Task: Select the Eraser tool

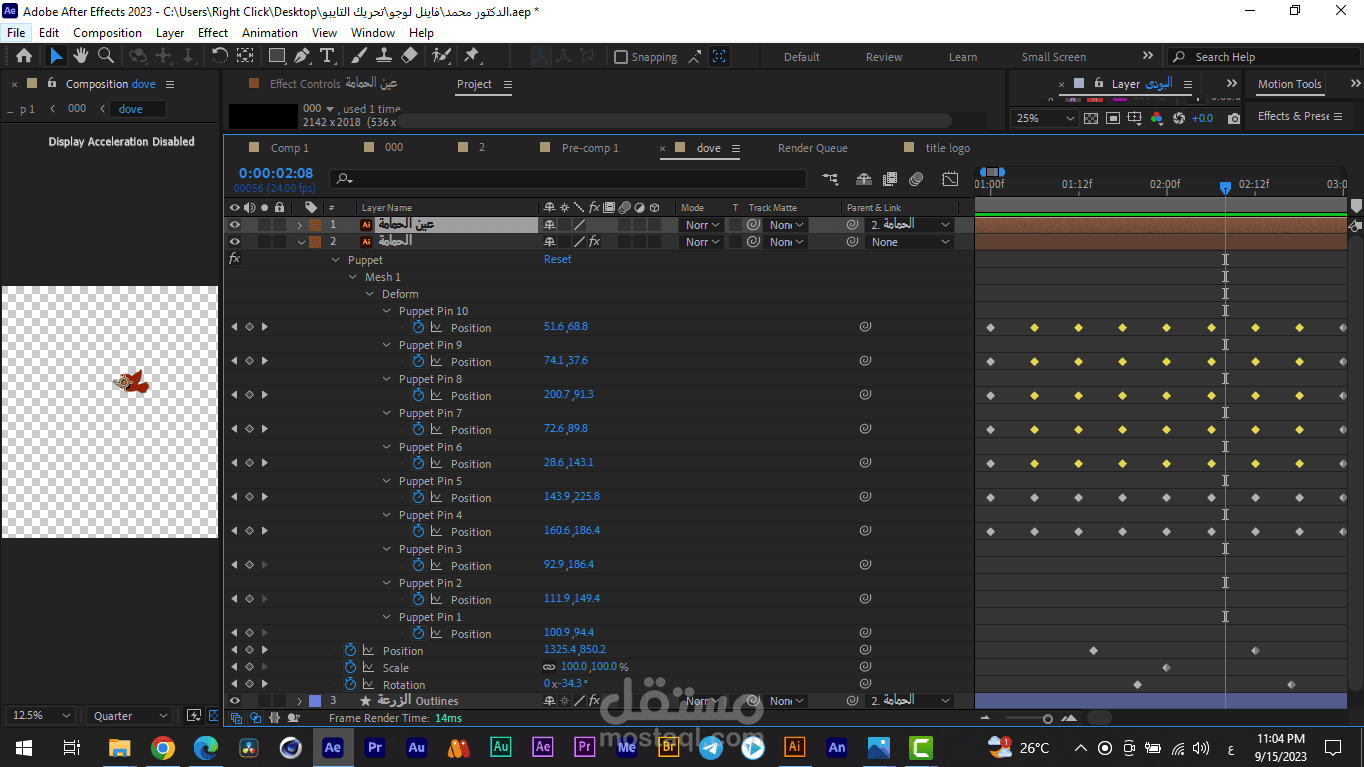Action: (x=409, y=56)
